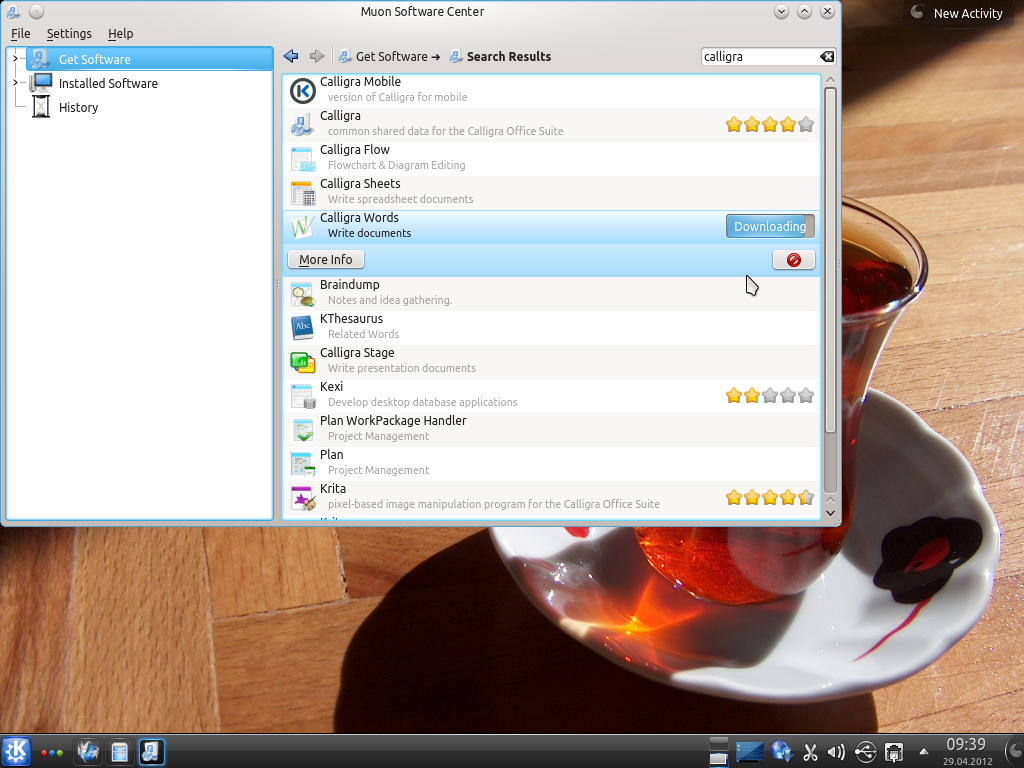Click the Plan WorkPackage Handler icon
The height and width of the screenshot is (768, 1024).
[302, 430]
